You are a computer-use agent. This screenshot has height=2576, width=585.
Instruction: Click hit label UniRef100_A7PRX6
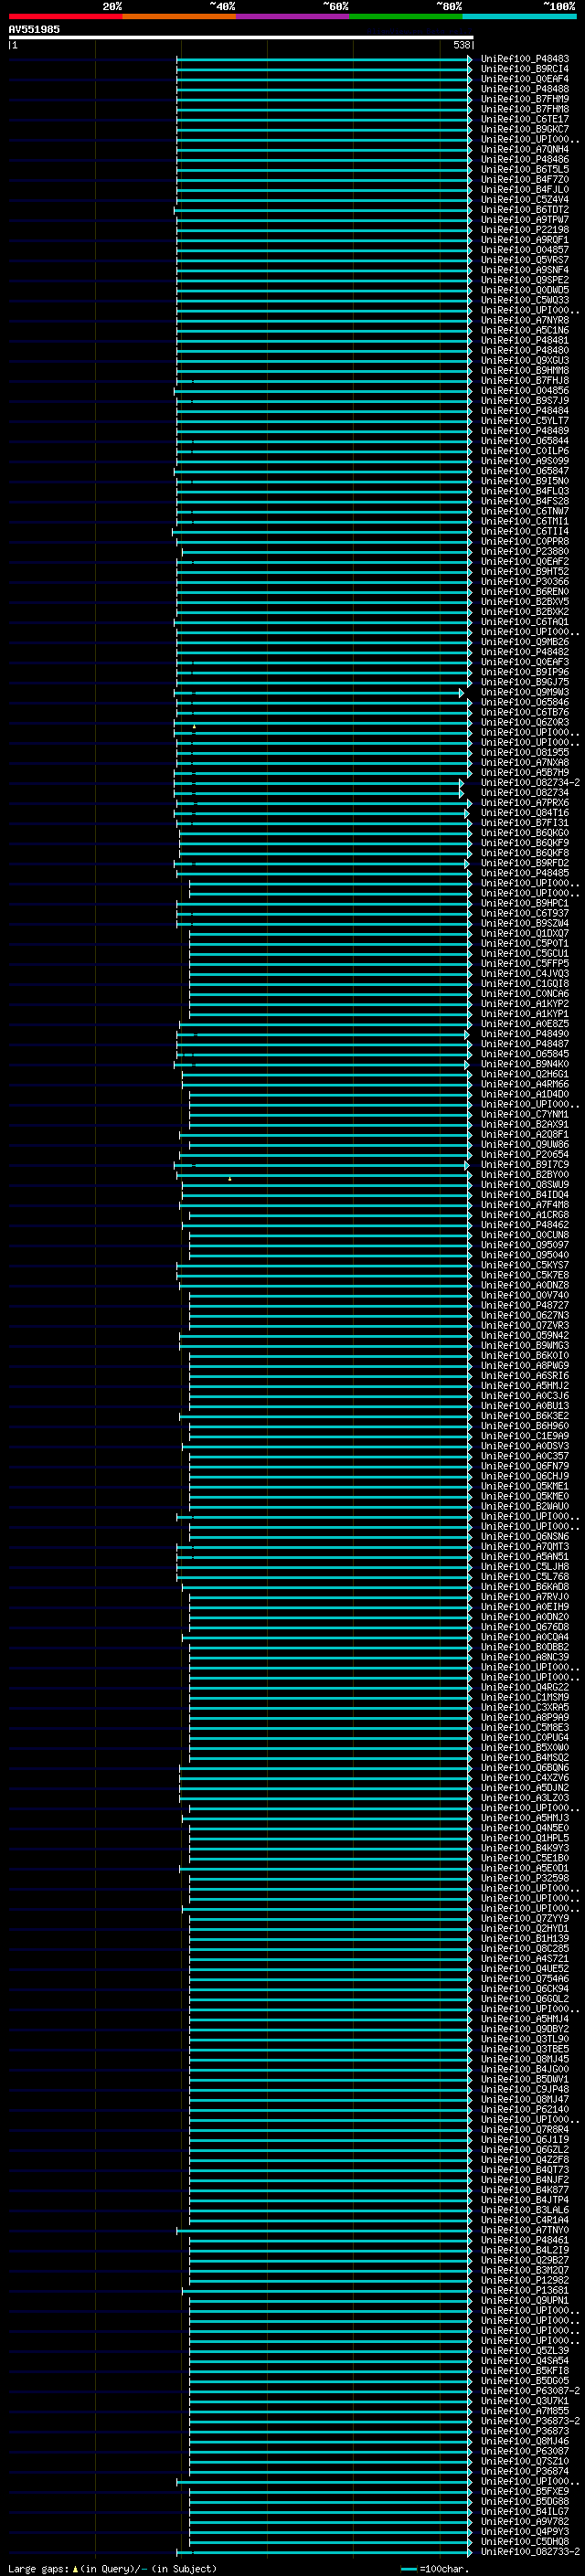pyautogui.click(x=525, y=802)
